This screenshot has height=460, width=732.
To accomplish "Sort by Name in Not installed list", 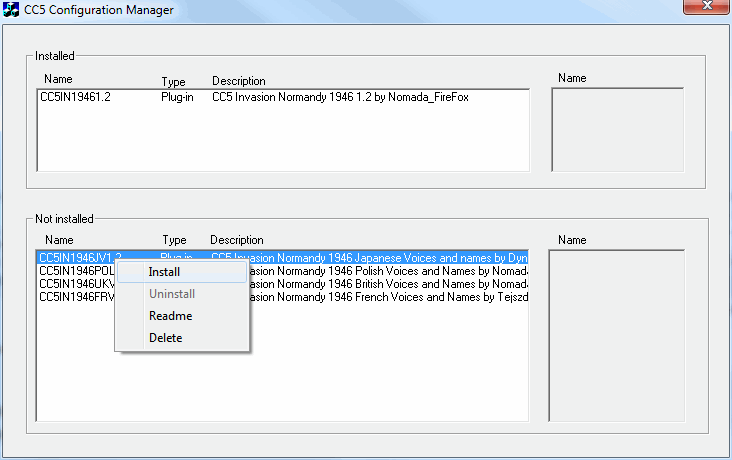I will 59,240.
